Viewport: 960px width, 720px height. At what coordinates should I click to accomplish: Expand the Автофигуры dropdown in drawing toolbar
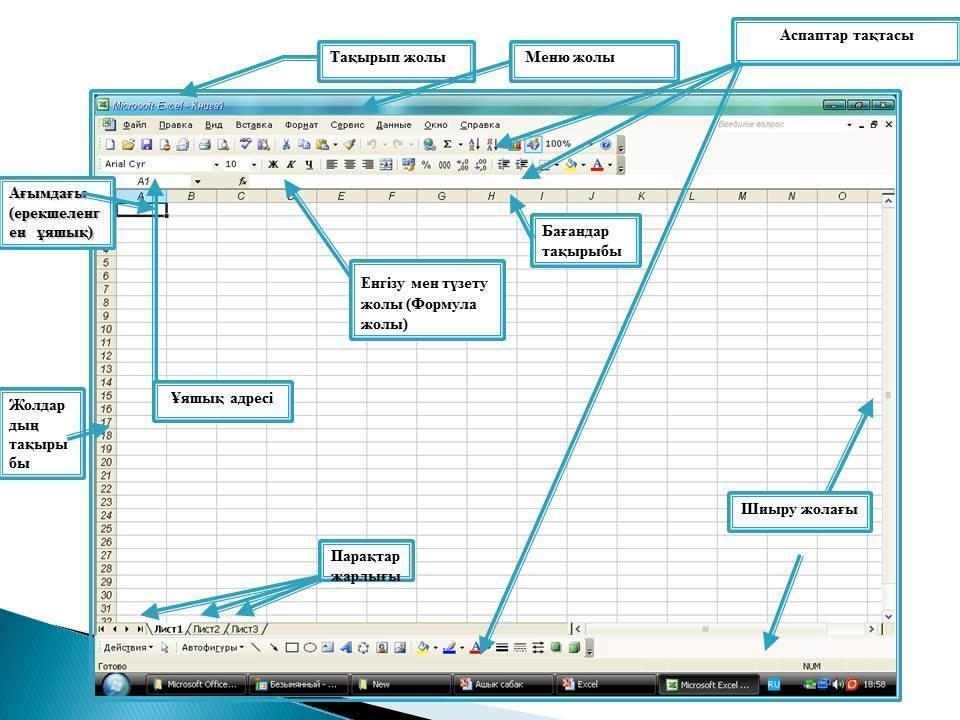click(212, 648)
